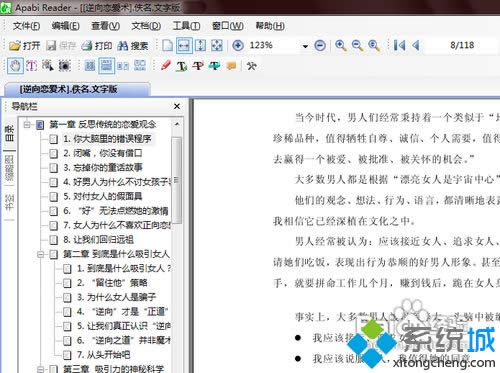Select the snapshot region tool

pyautogui.click(x=65, y=66)
